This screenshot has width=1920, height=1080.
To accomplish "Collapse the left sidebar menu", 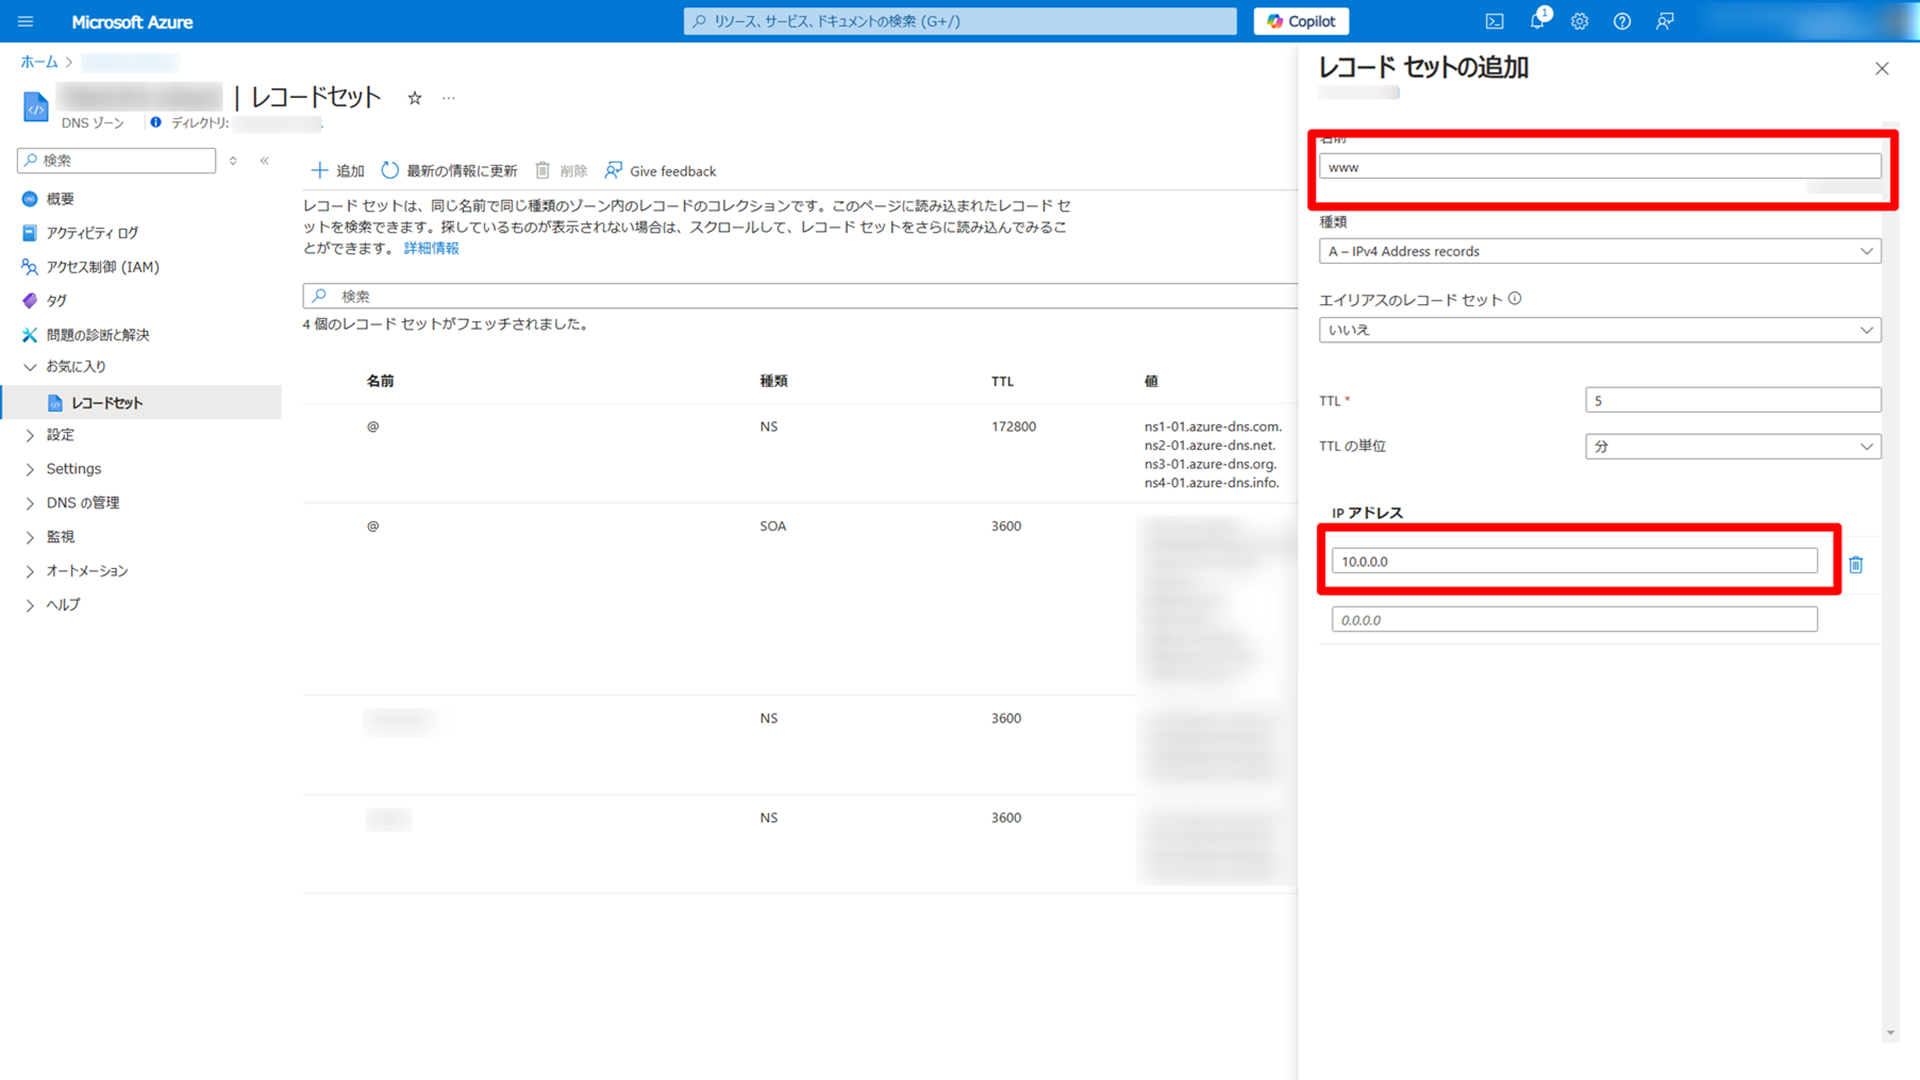I will point(265,160).
